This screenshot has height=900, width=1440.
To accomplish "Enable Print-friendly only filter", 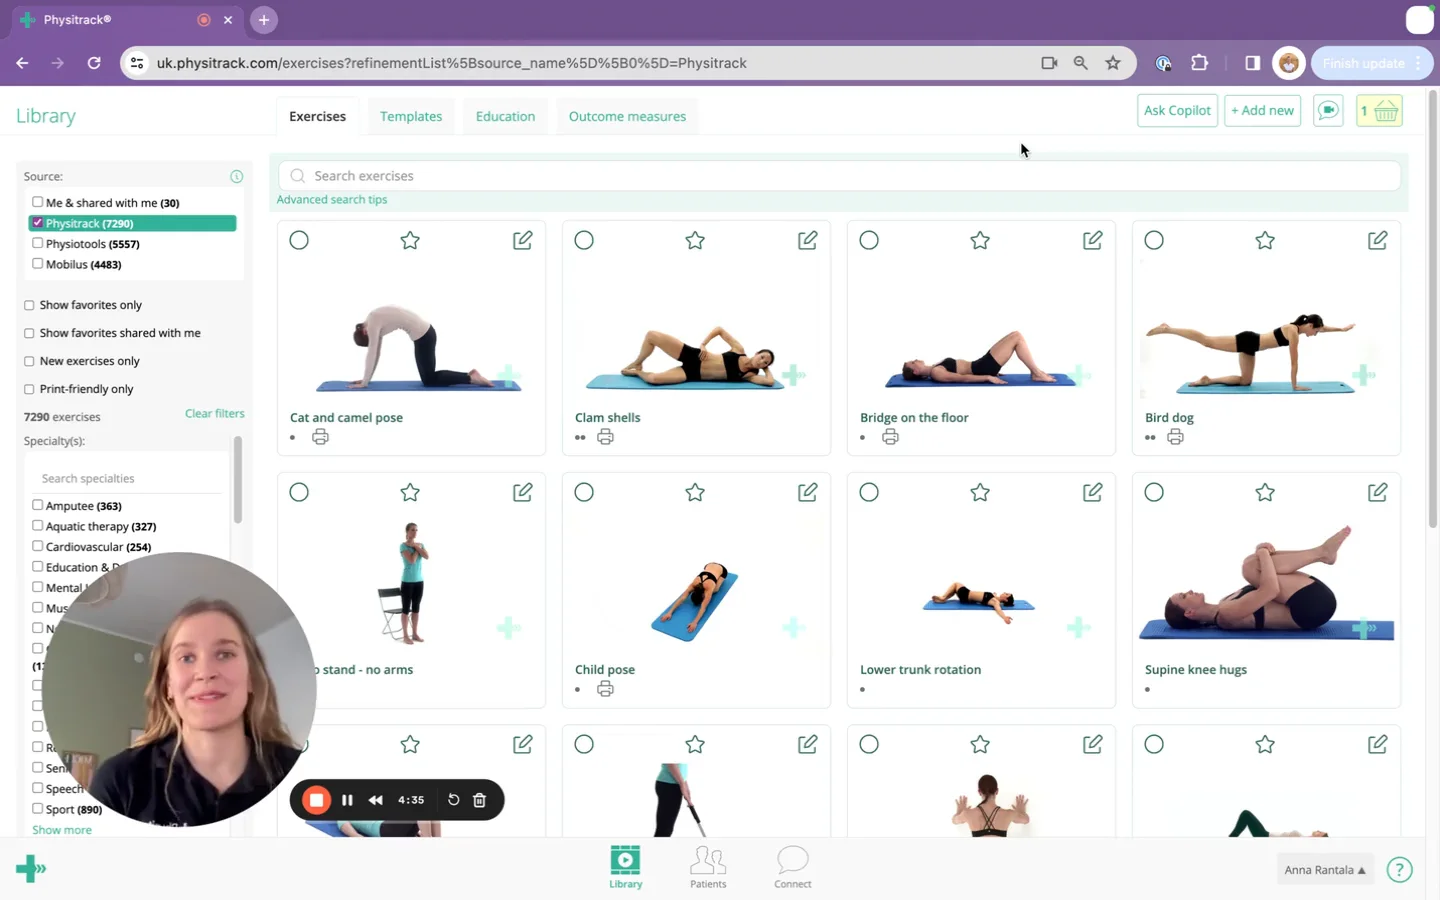I will pos(29,389).
